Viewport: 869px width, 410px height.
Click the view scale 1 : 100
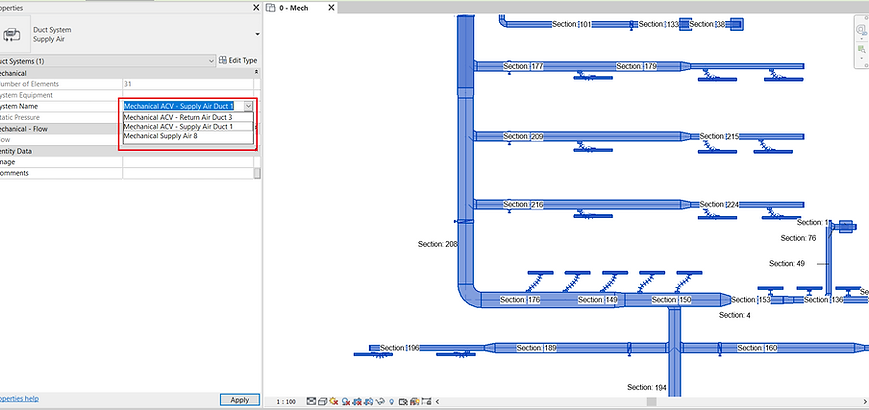coord(286,401)
